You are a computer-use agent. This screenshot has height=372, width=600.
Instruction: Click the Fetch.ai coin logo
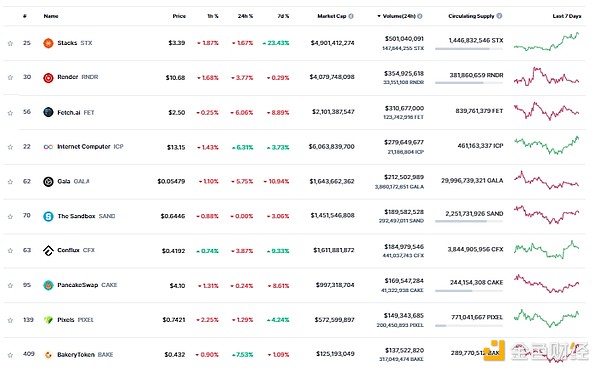tap(48, 112)
